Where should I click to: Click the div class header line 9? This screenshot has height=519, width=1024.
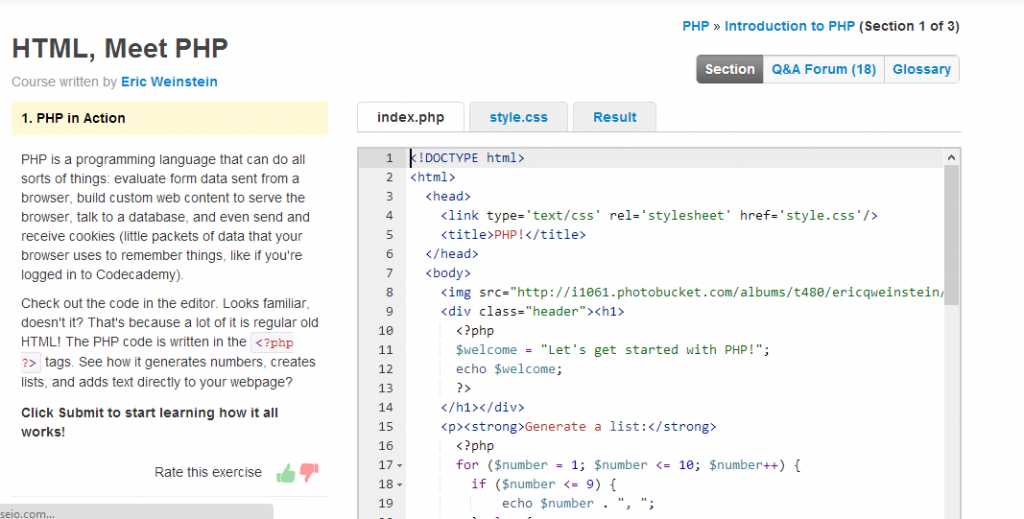click(x=532, y=311)
